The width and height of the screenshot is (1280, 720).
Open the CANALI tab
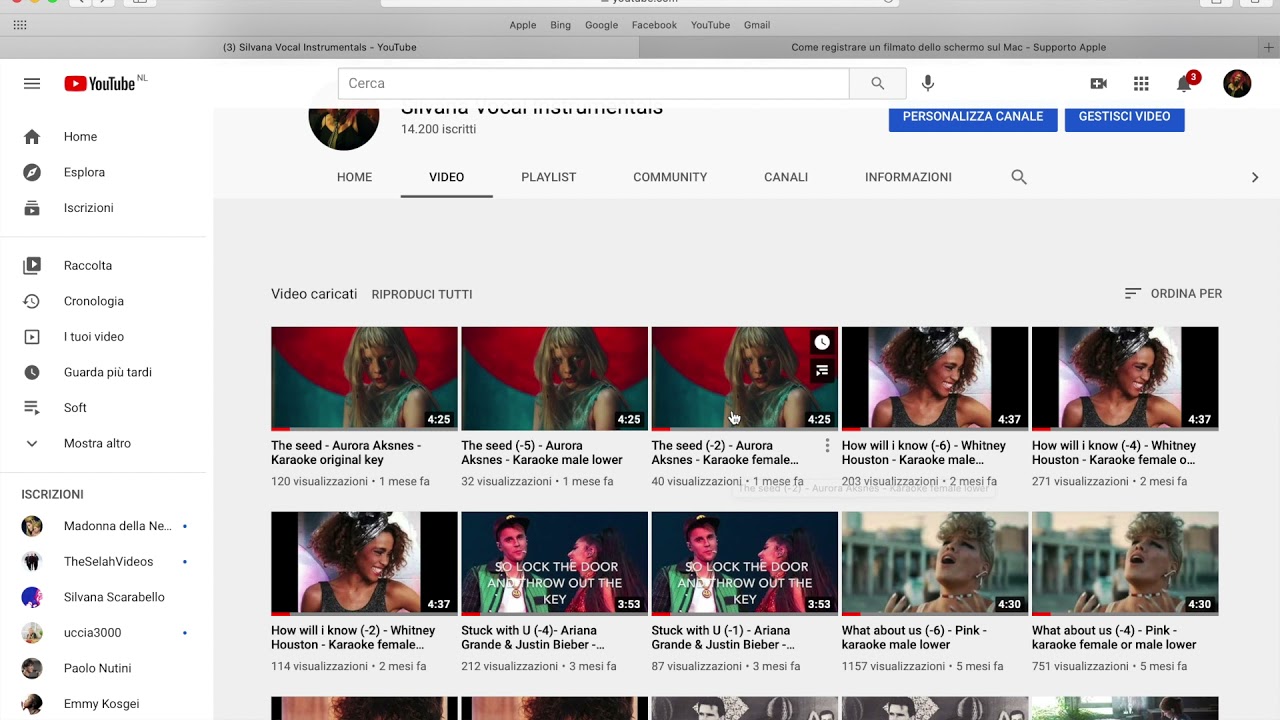[x=786, y=177]
